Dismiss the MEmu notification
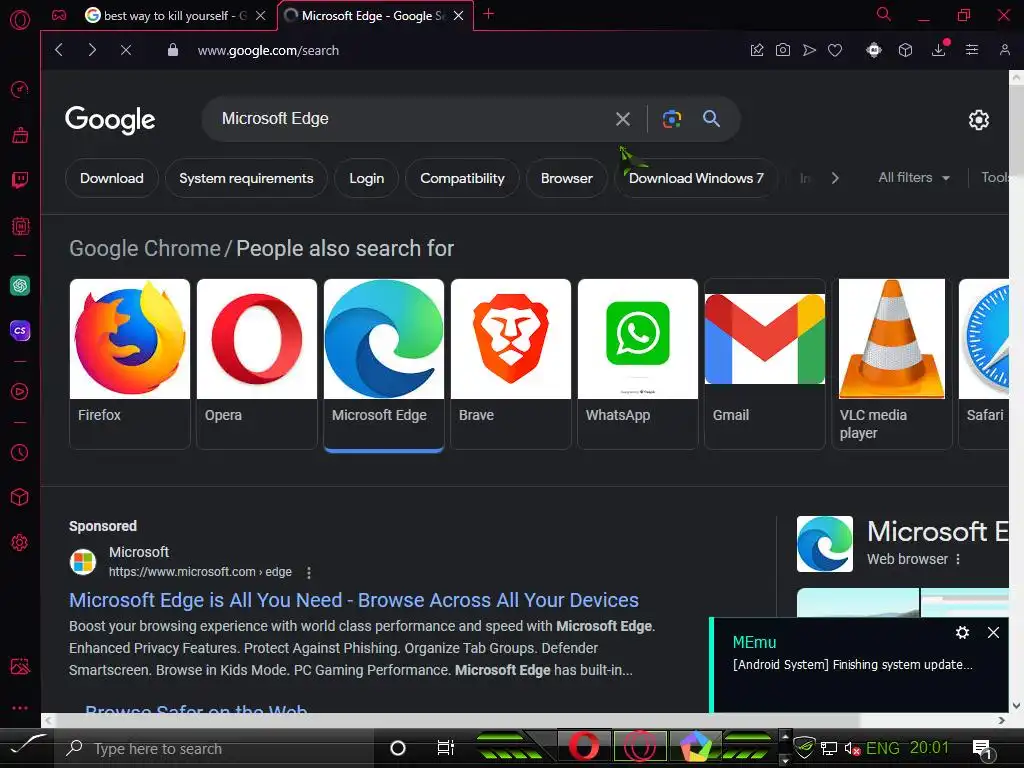 [993, 632]
